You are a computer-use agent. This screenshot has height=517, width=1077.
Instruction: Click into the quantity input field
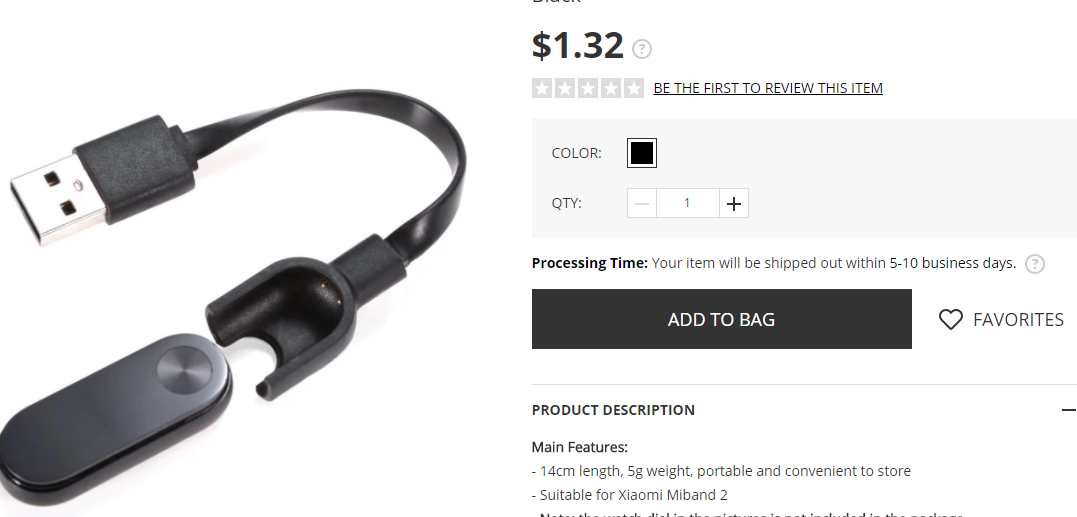pos(688,203)
